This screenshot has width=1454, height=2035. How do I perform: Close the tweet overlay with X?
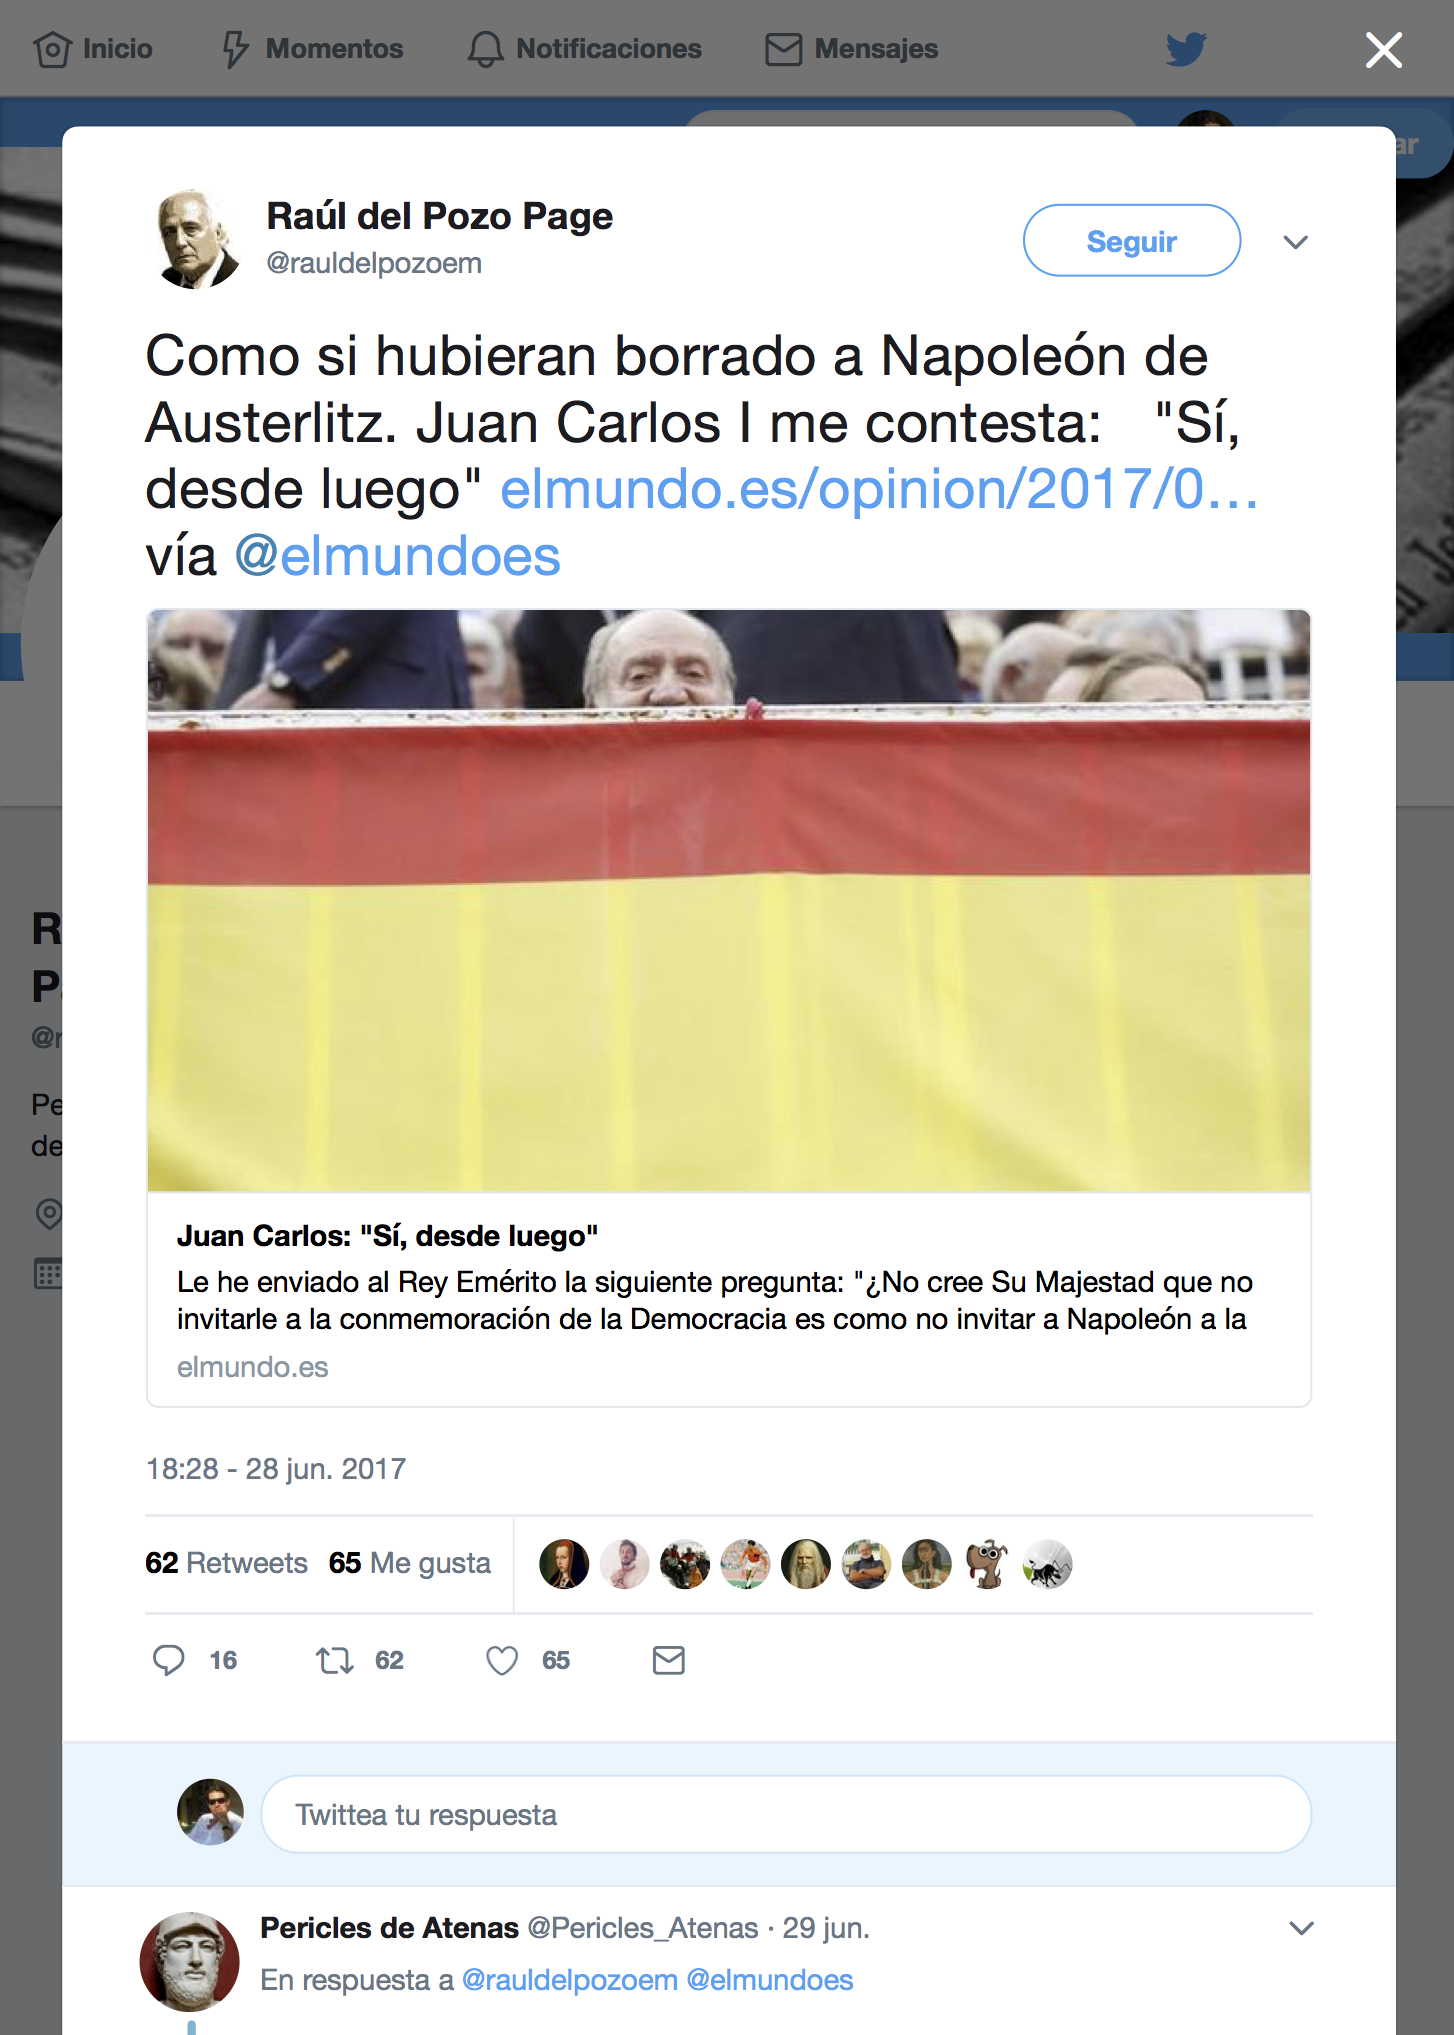coord(1384,49)
